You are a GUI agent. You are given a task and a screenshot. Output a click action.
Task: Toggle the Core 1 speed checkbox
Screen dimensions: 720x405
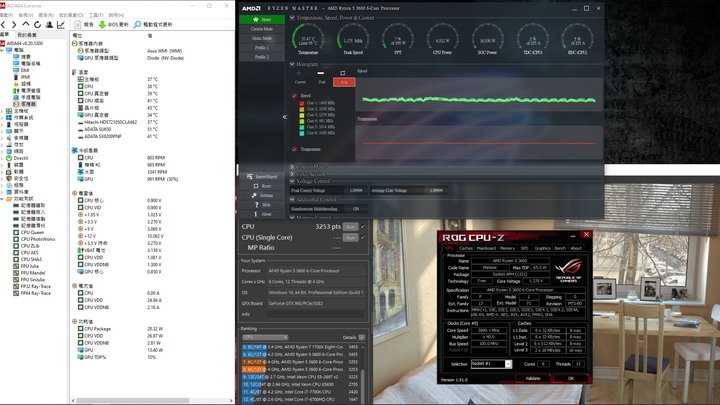tap(302, 103)
